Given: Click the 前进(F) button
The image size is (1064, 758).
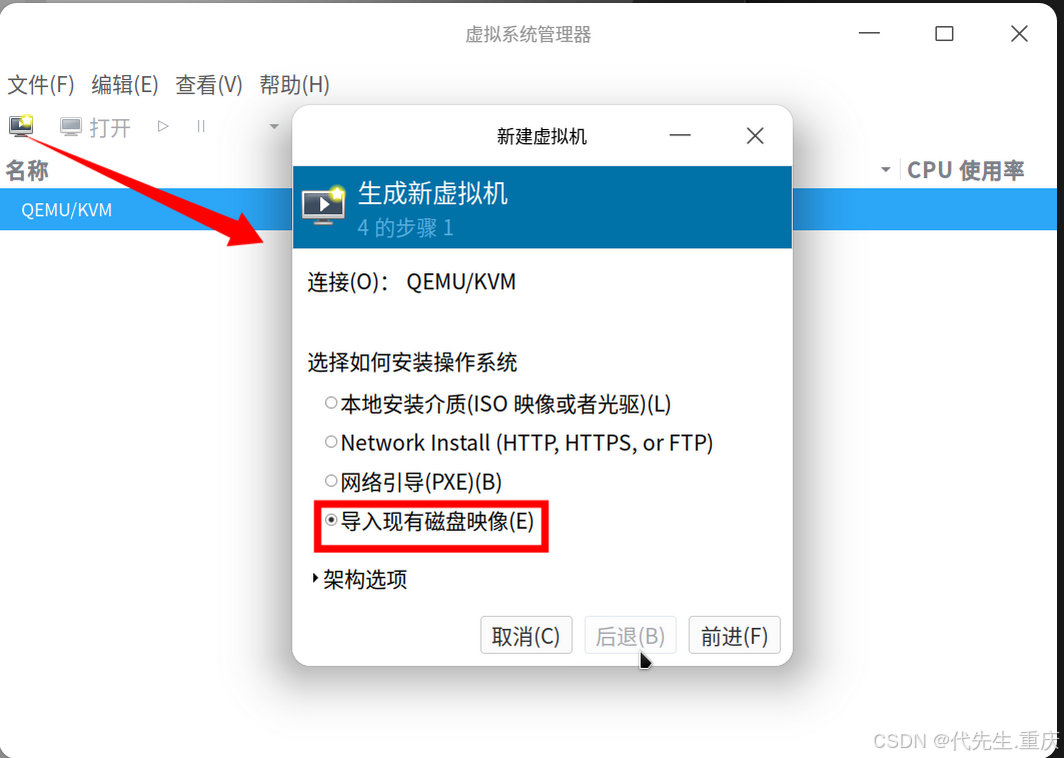Looking at the screenshot, I should [x=734, y=635].
